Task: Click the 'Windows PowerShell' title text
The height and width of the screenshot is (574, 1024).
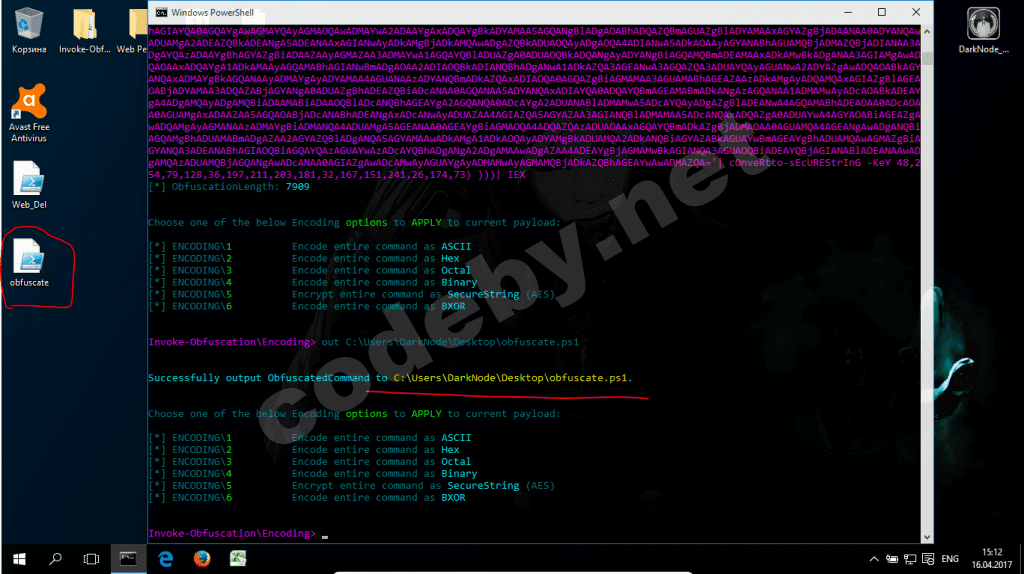Action: click(x=212, y=12)
